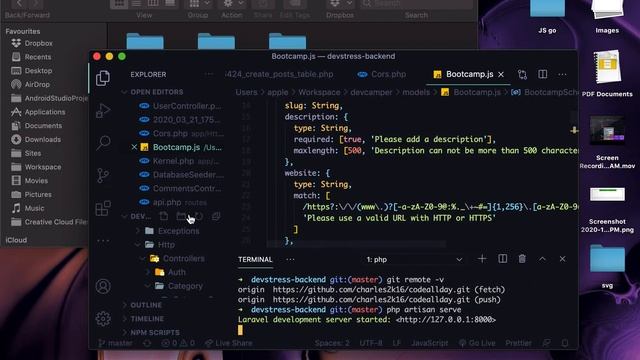
Task: Refresh the Explorer file tree
Action: pos(199,216)
